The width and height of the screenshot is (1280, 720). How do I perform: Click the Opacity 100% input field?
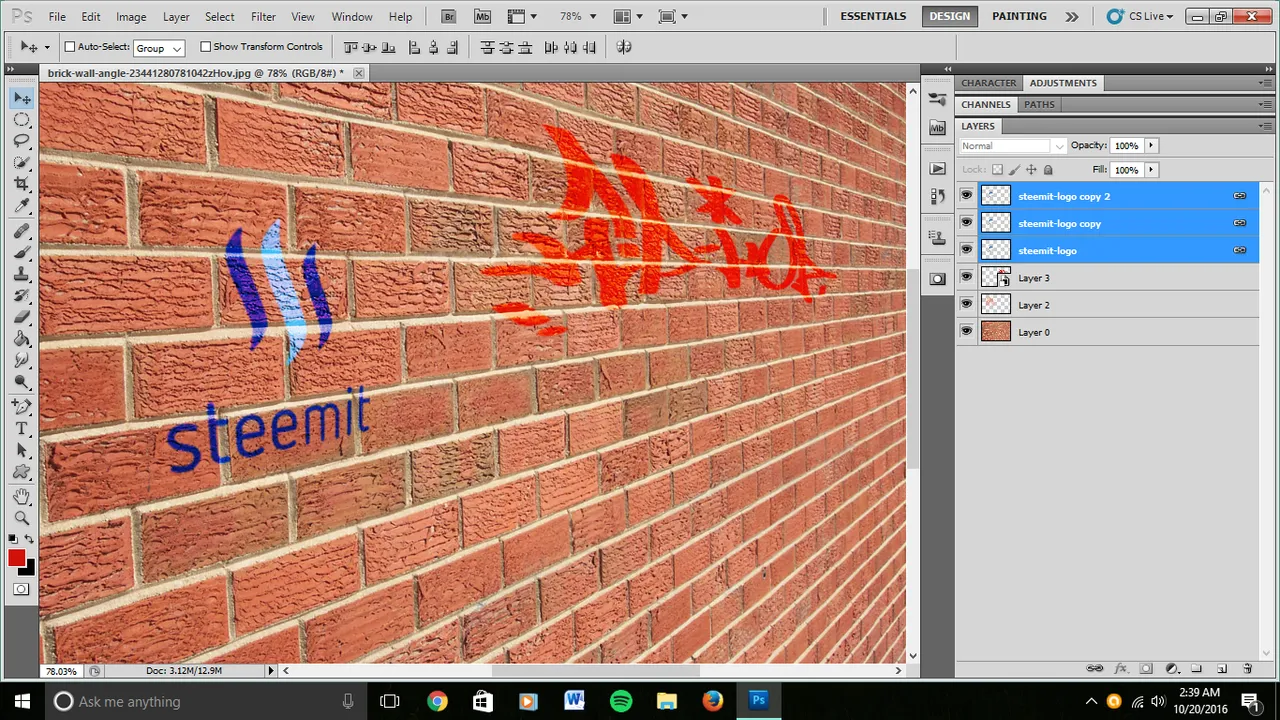1127,146
